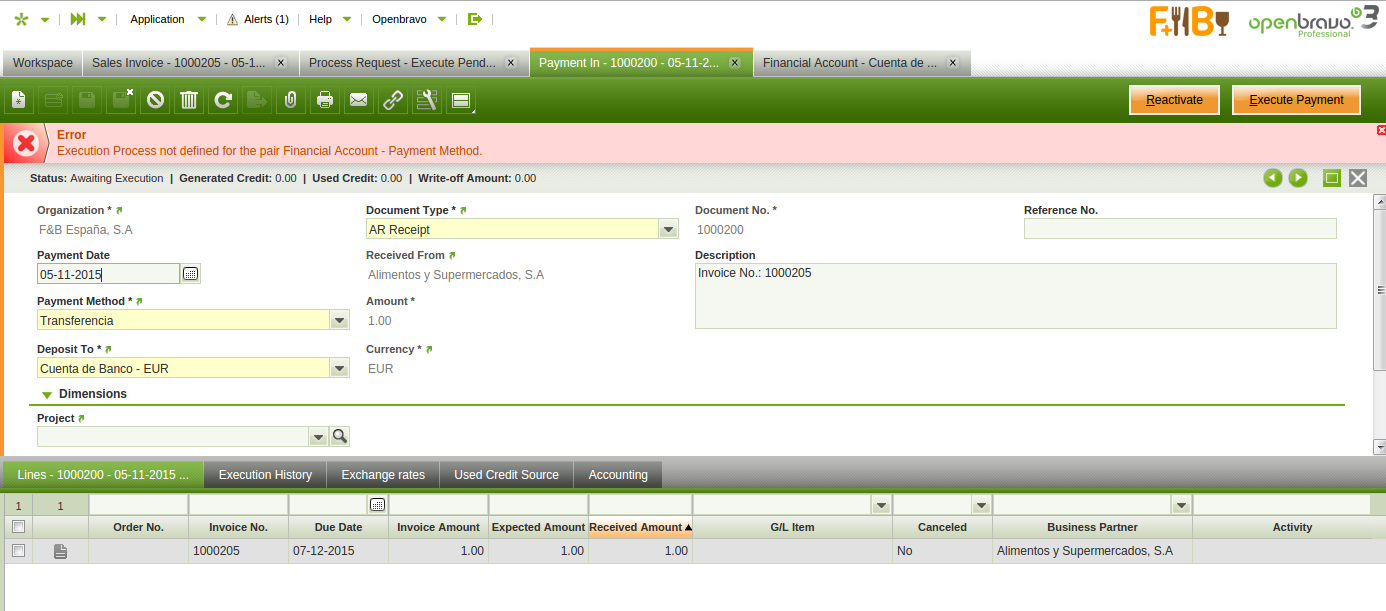1386x611 pixels.
Task: Open the Deposit To dropdown list
Action: coord(340,369)
